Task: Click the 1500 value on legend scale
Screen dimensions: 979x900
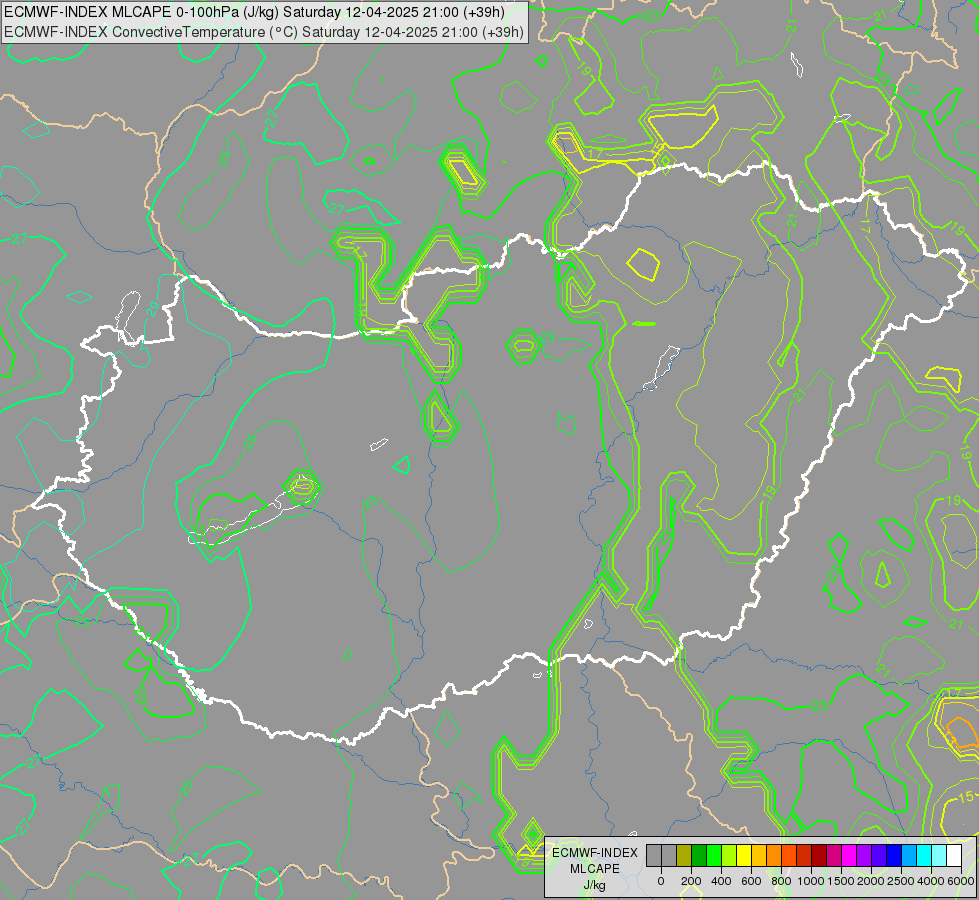Action: [841, 881]
